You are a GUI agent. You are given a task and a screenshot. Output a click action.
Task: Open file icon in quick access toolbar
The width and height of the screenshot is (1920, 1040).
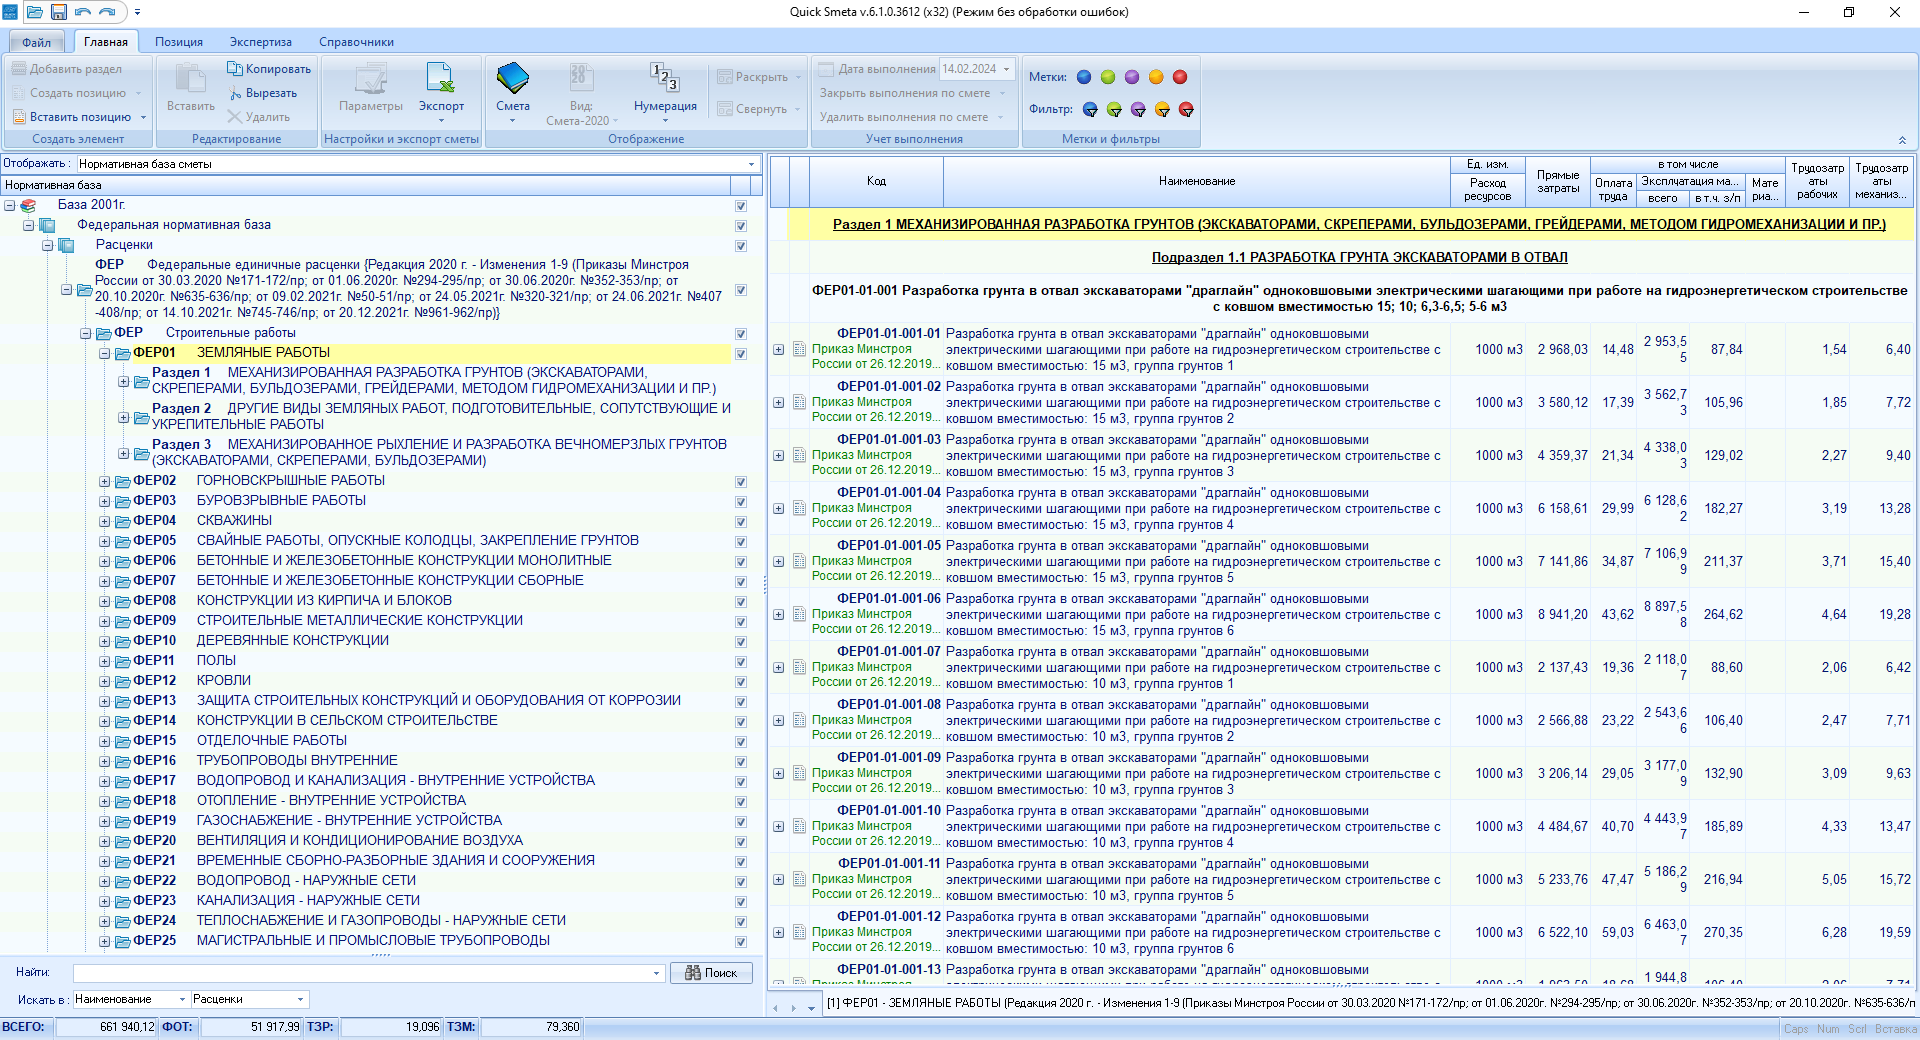pyautogui.click(x=35, y=12)
